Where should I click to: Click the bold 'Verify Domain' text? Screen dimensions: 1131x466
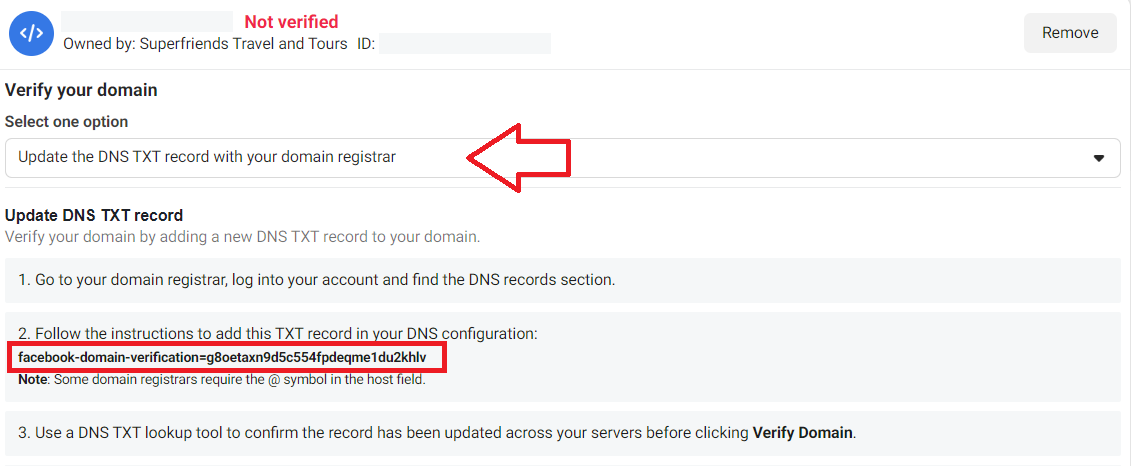(803, 434)
